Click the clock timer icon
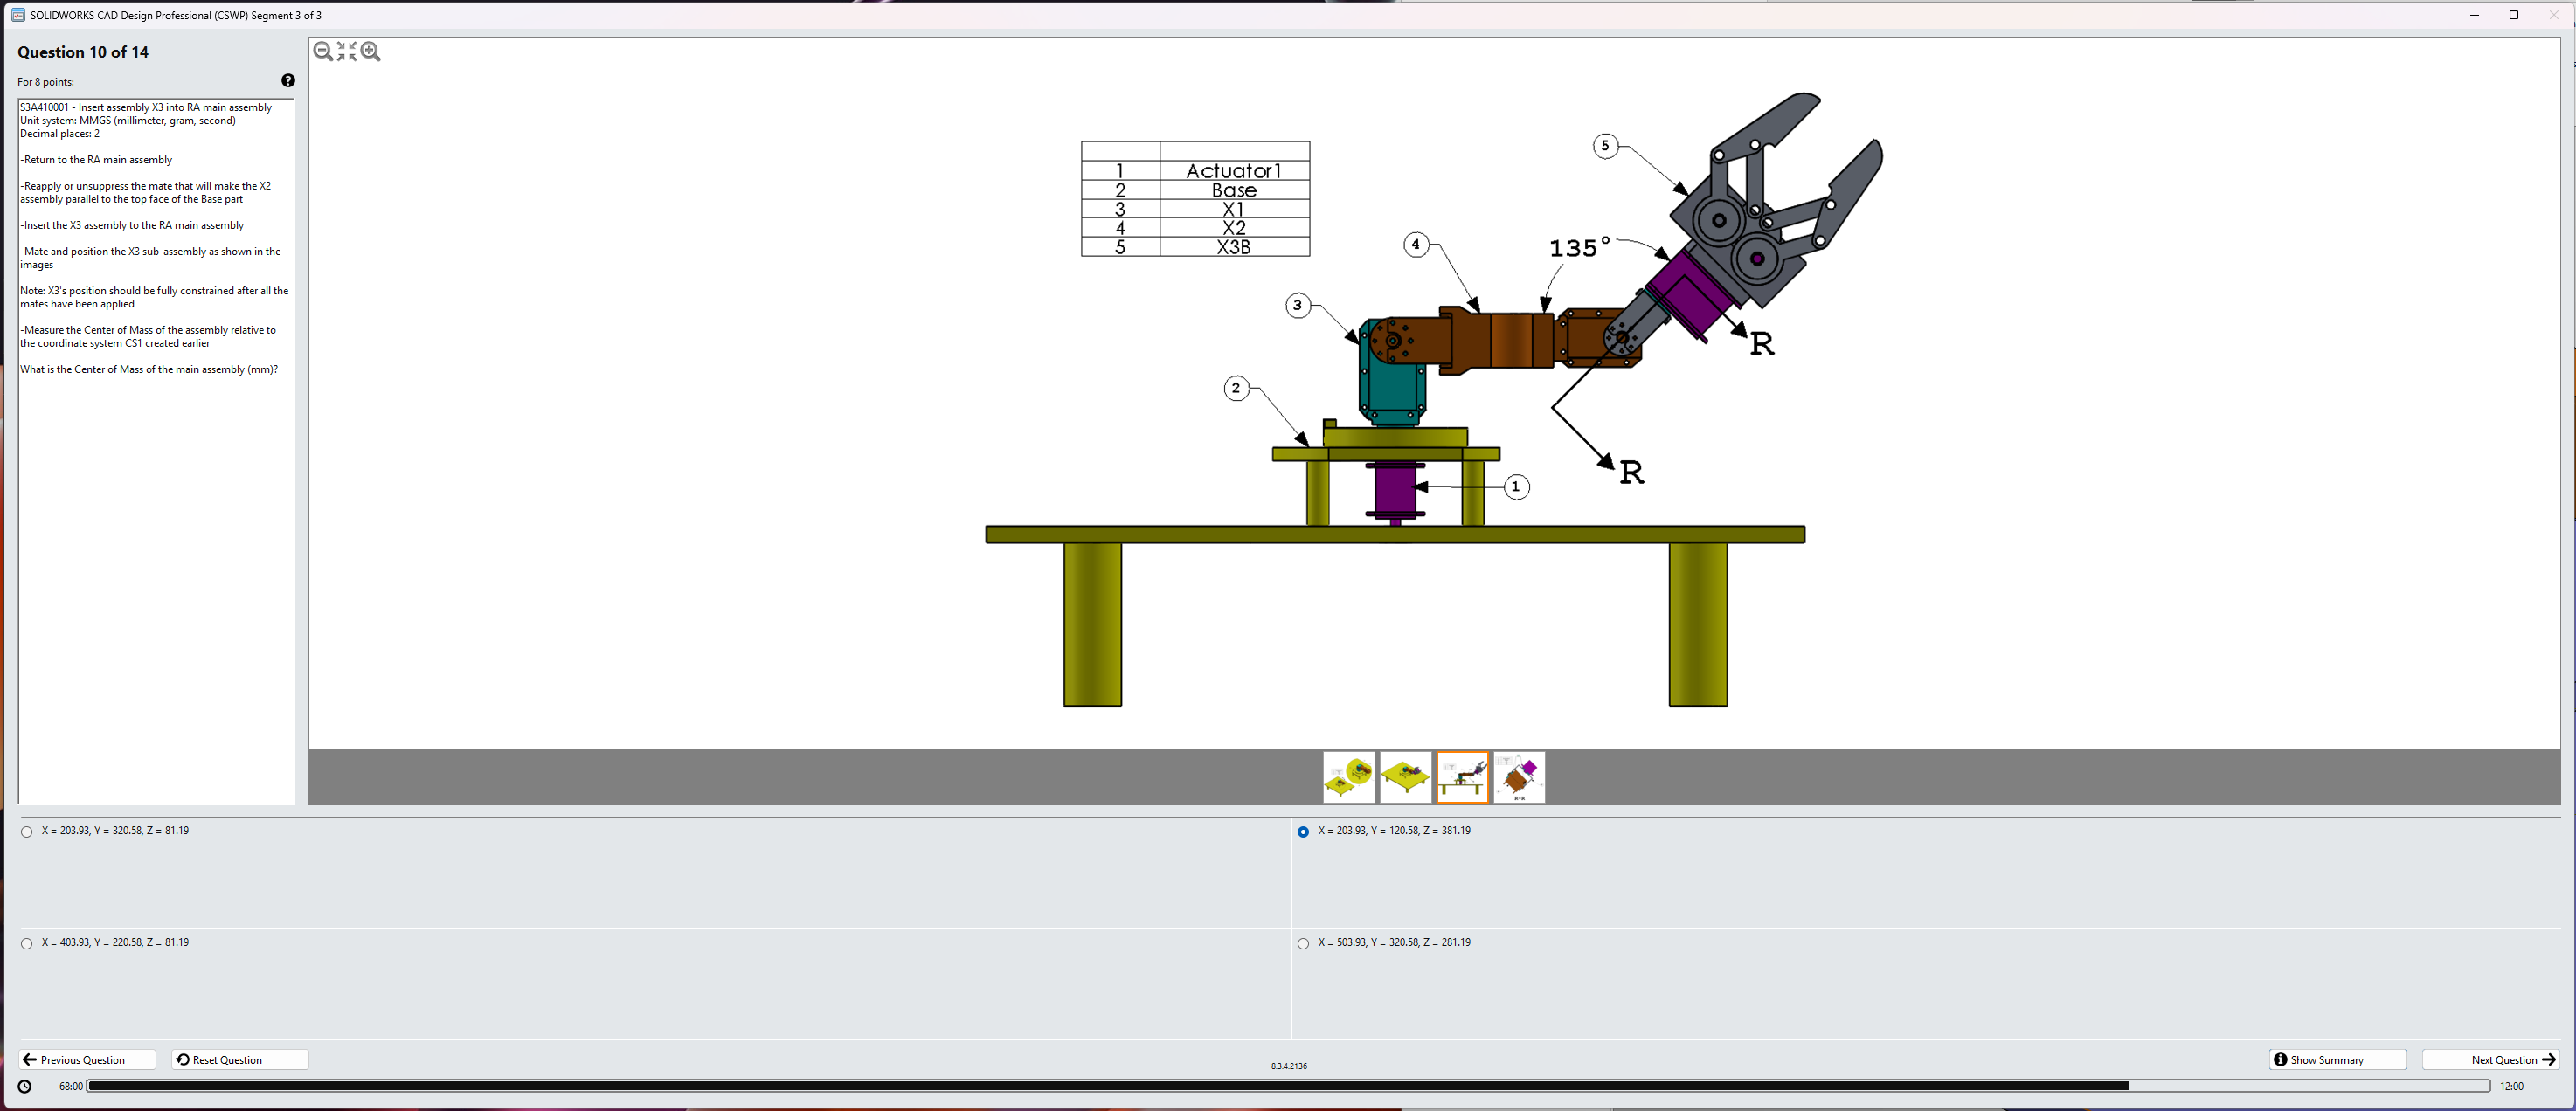 (x=25, y=1086)
